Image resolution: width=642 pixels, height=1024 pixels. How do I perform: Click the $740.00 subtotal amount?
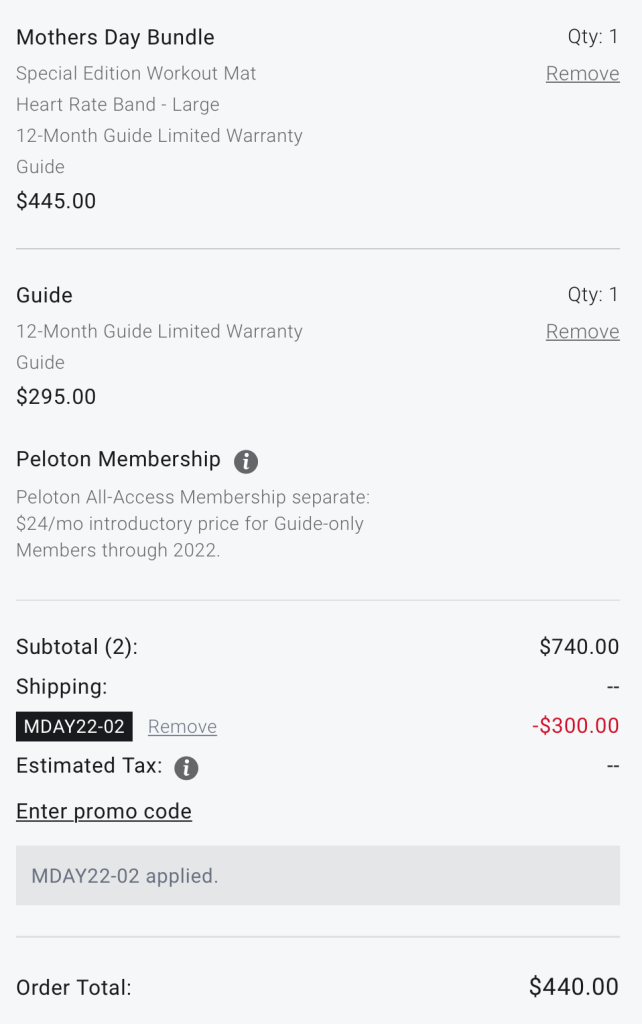tap(579, 647)
